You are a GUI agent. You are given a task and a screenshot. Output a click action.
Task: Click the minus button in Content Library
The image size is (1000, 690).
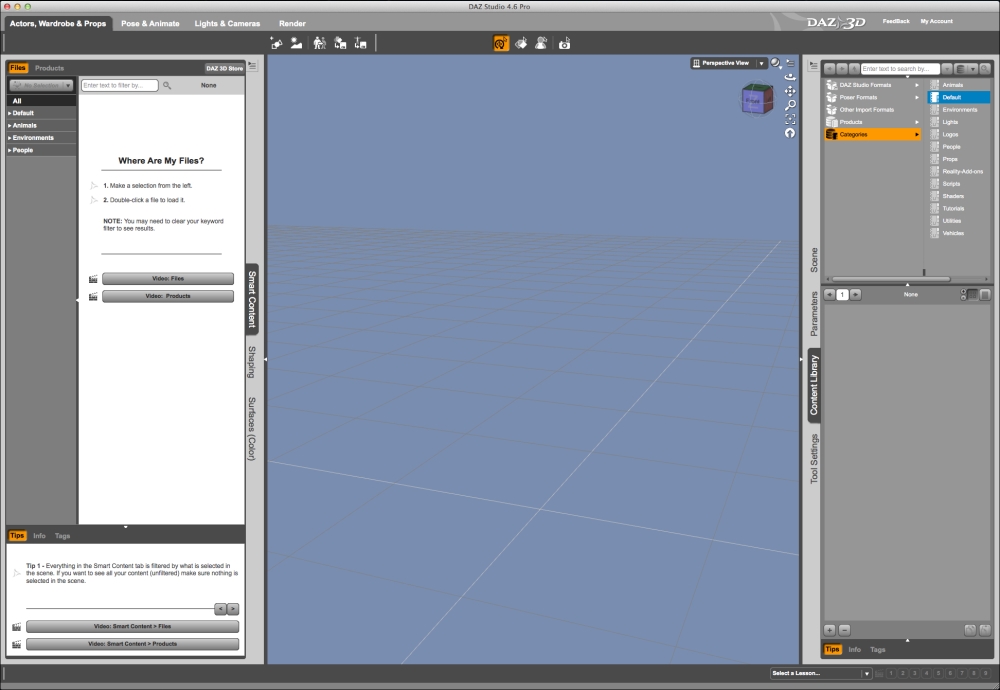pyautogui.click(x=844, y=630)
